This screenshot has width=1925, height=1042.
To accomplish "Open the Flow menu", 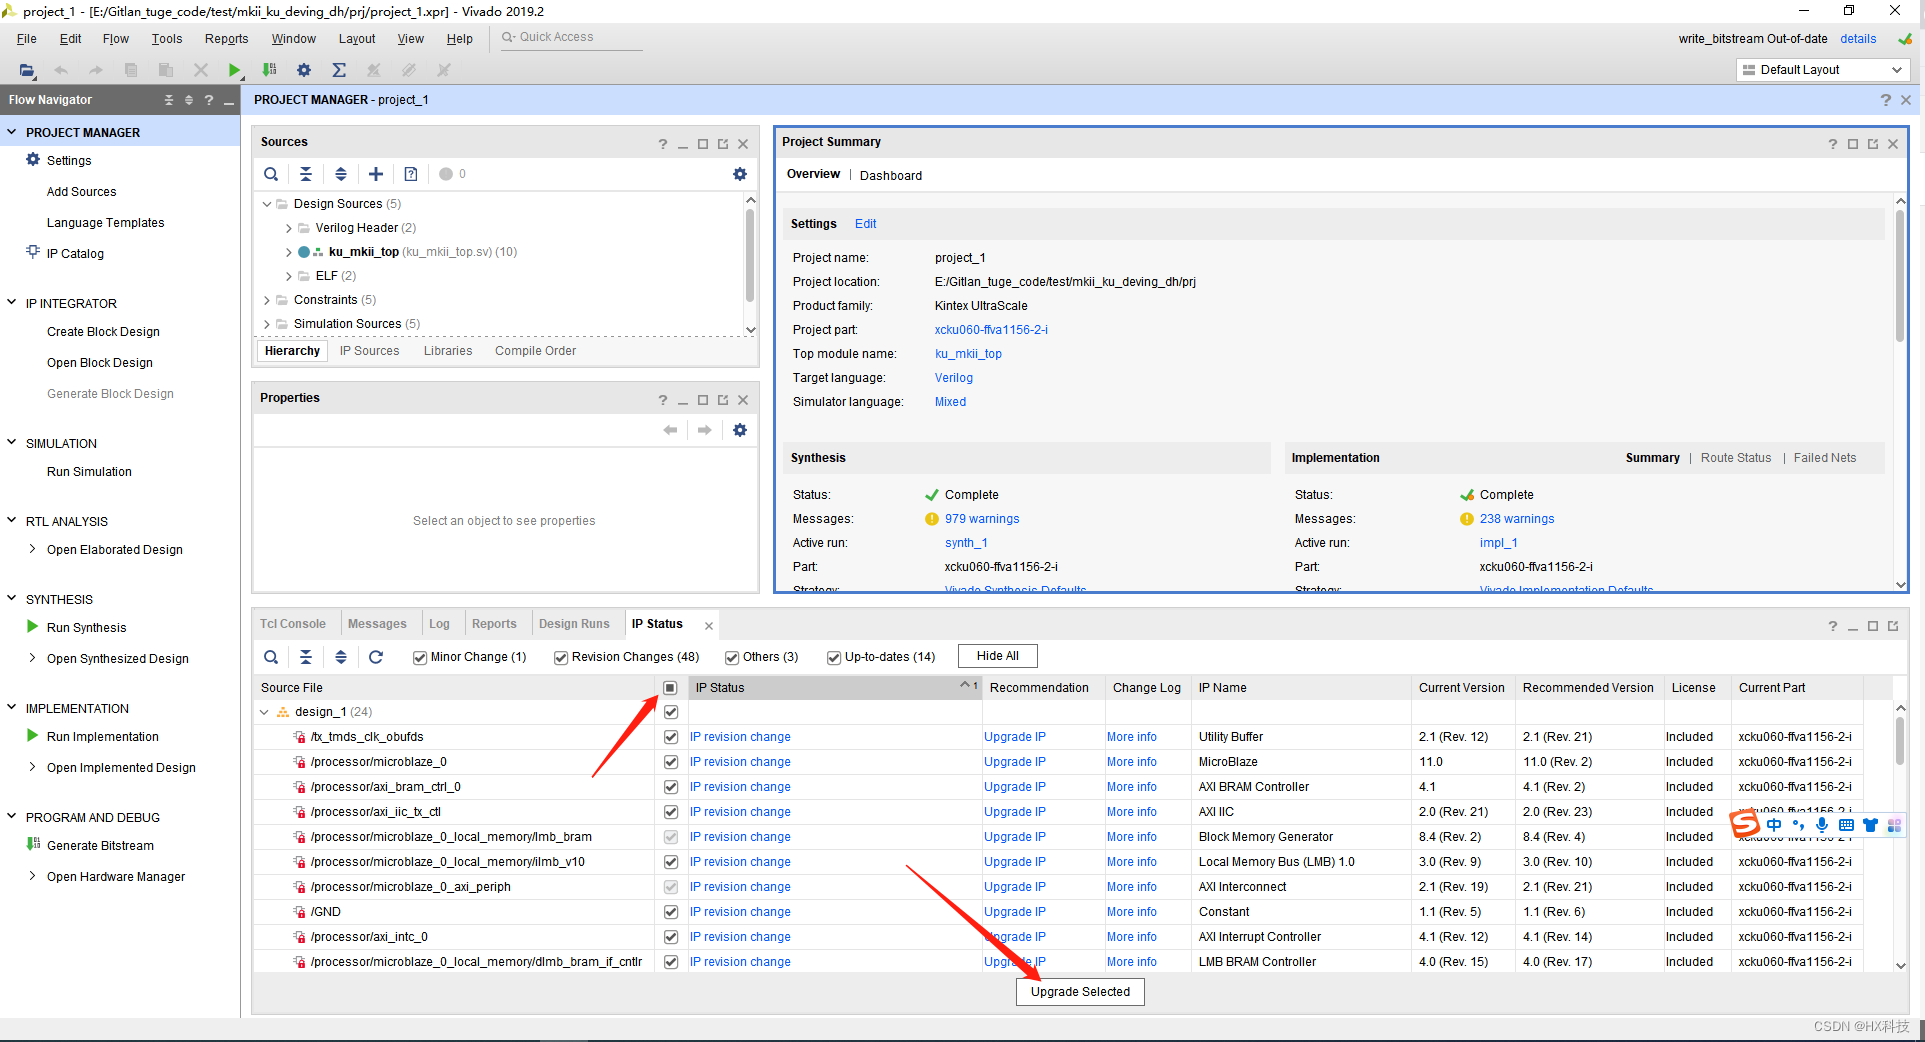I will 116,39.
